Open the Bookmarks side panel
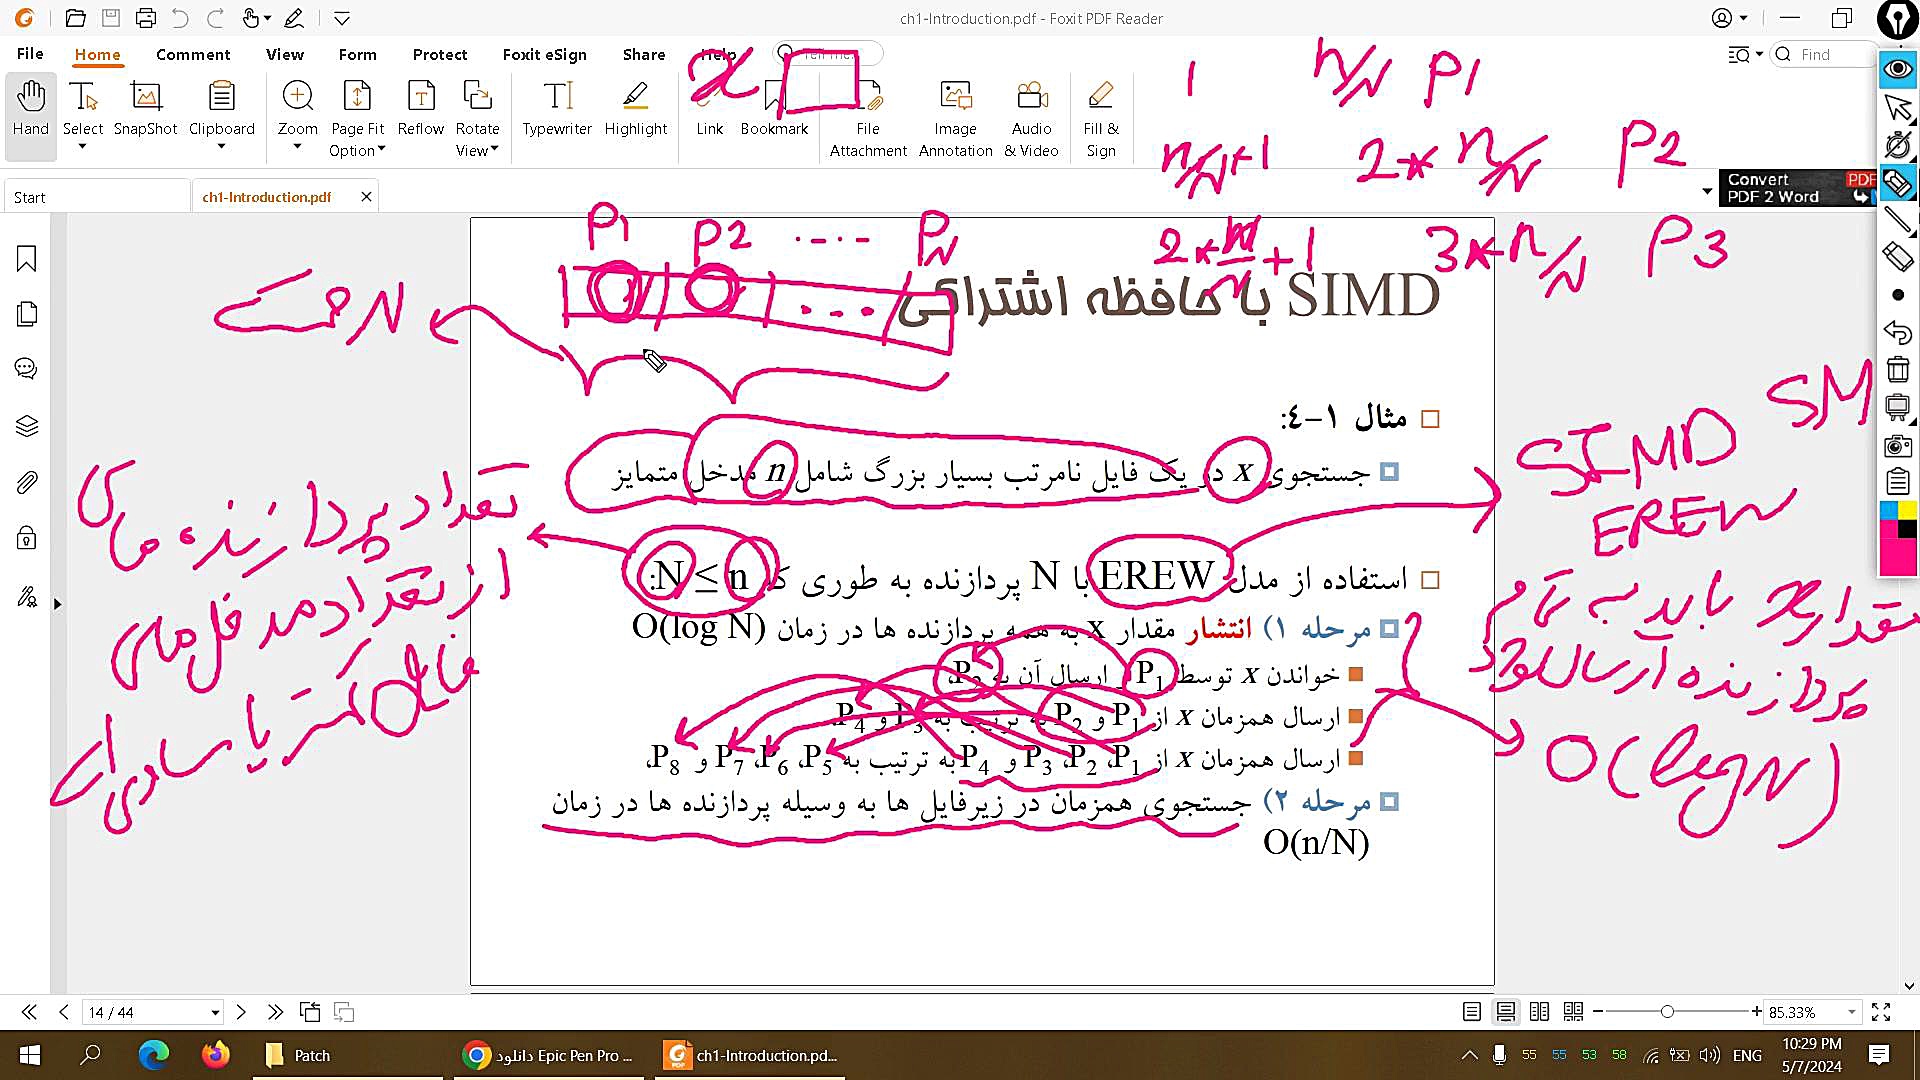The image size is (1920, 1080). (27, 259)
